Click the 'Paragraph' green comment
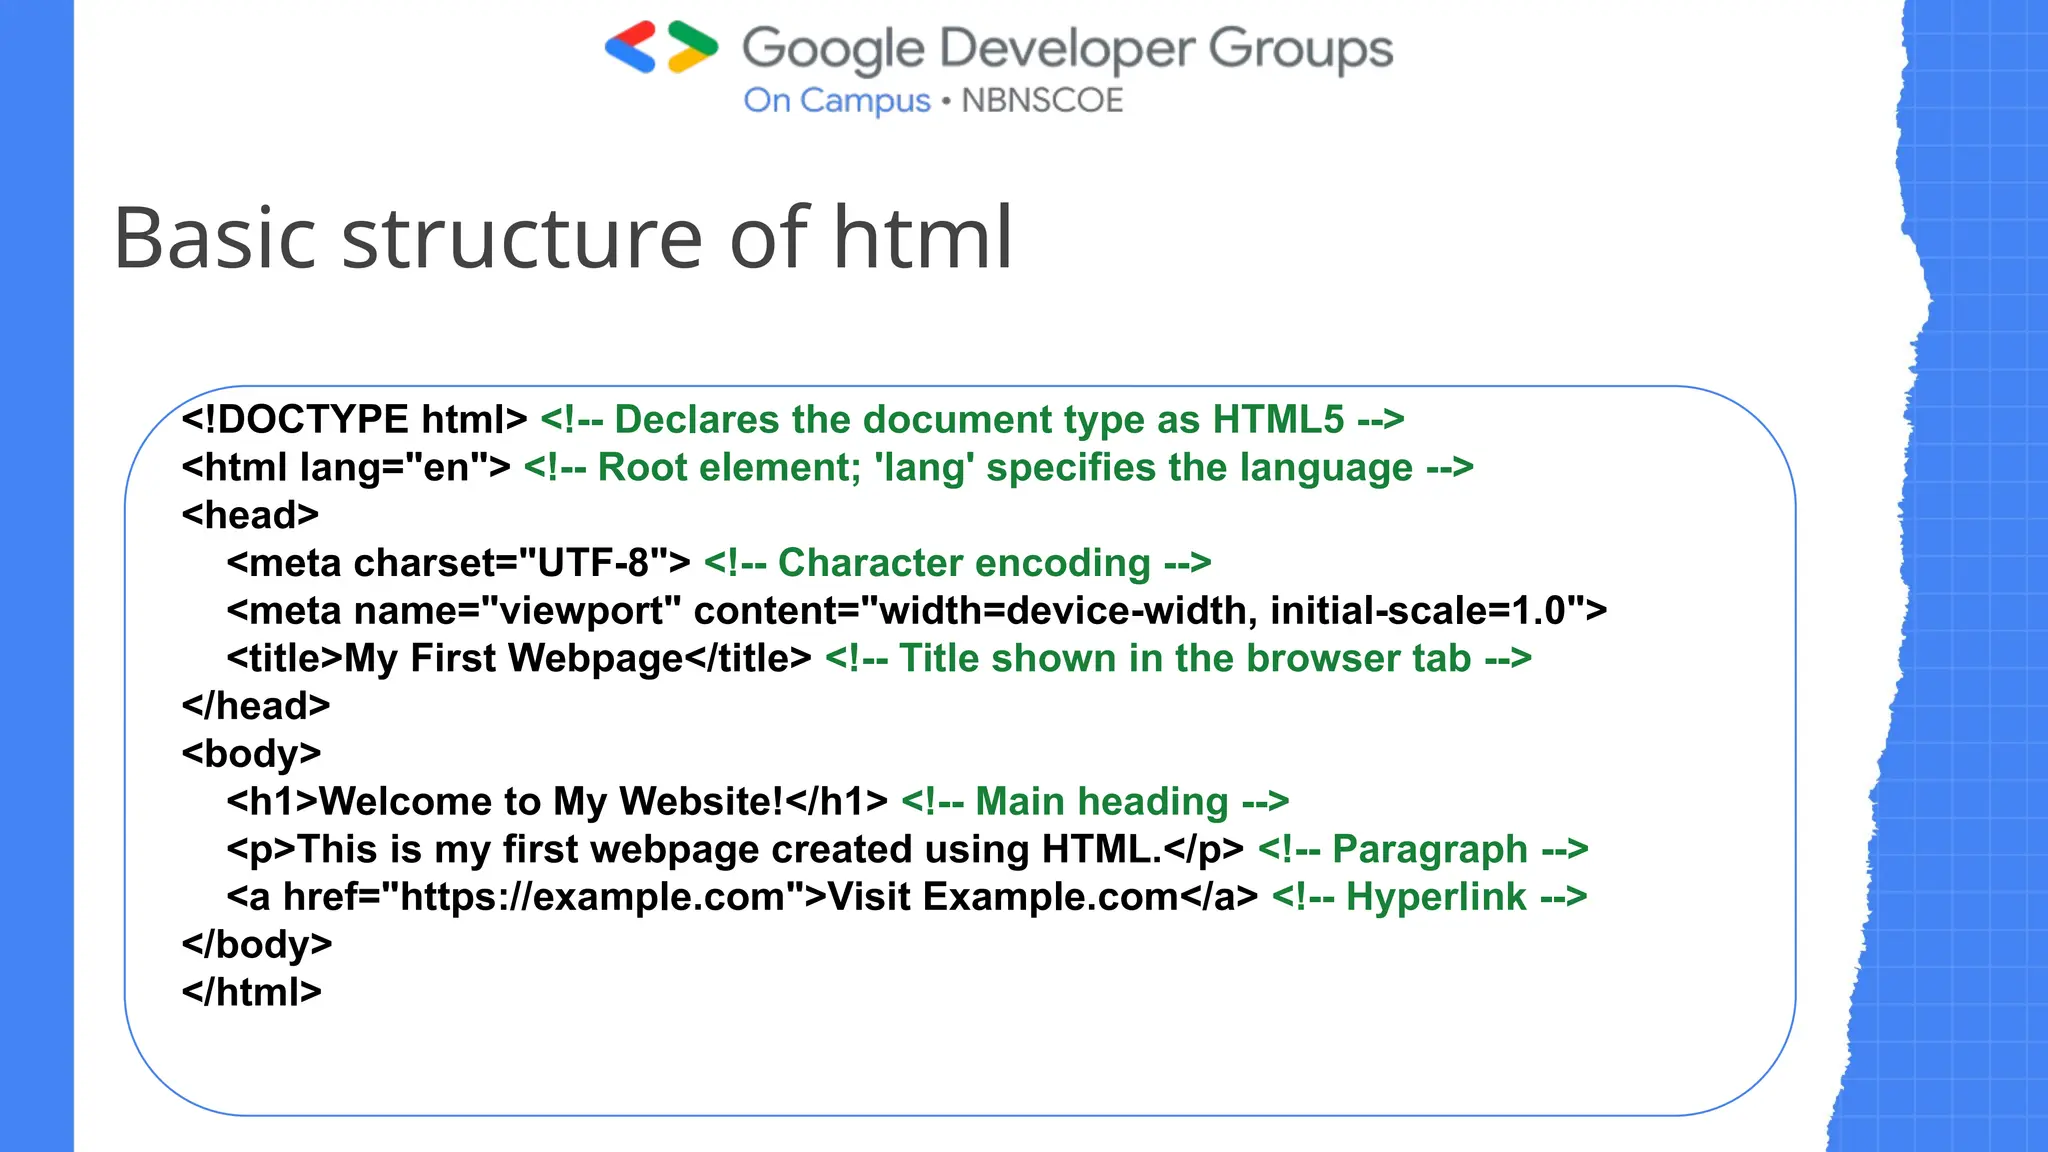The height and width of the screenshot is (1152, 2048). click(x=1422, y=850)
